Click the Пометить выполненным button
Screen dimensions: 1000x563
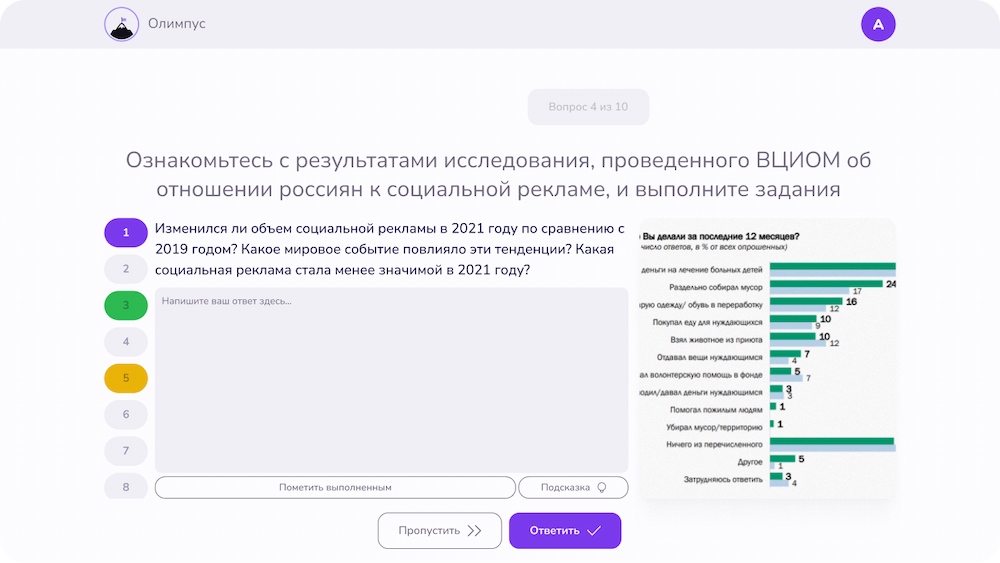335,488
